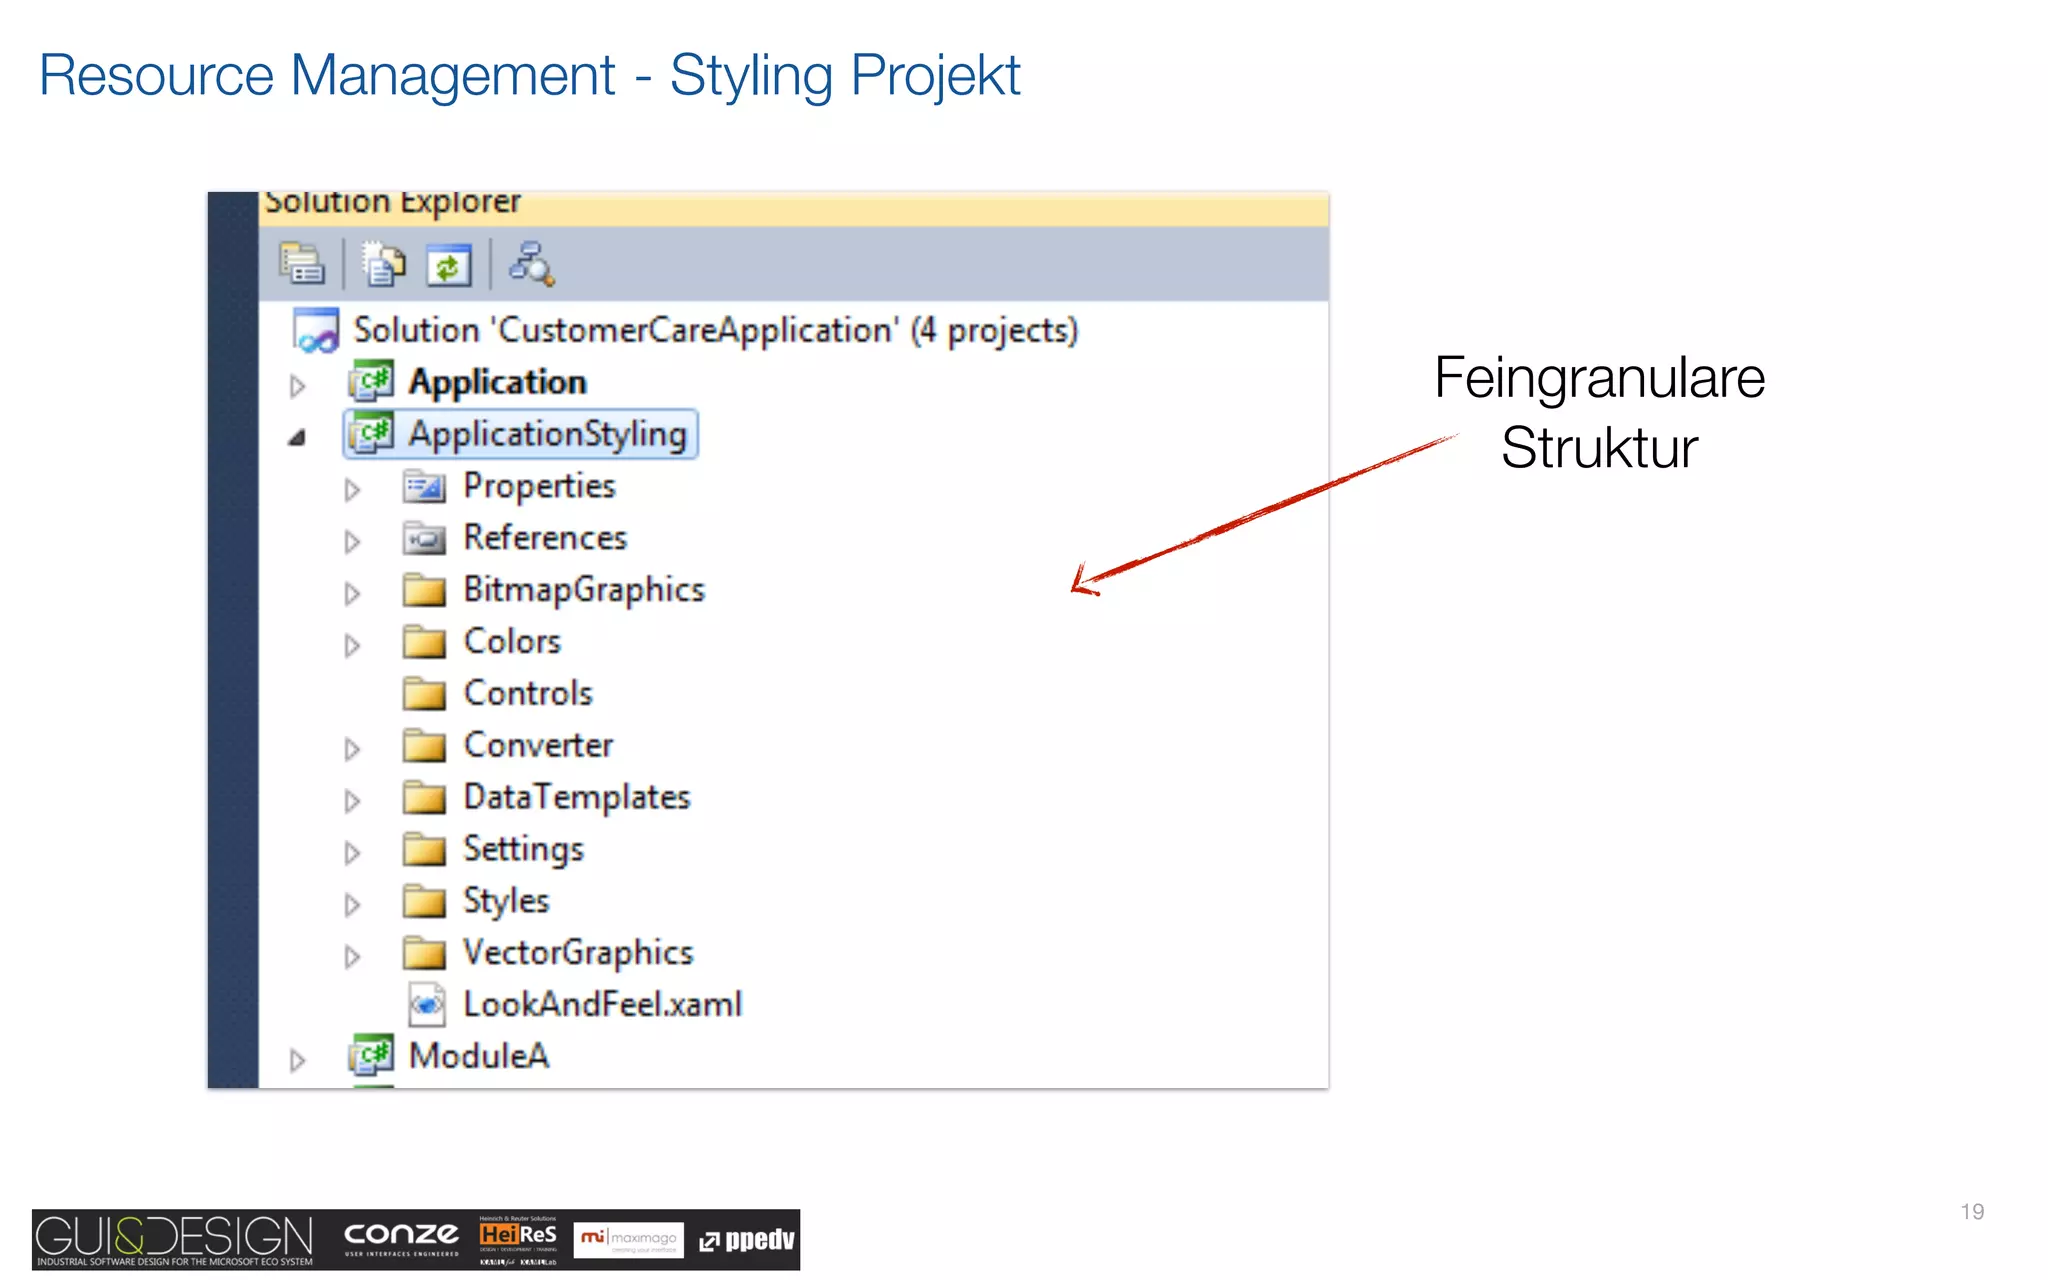Screen dimensions: 2048x1280
Task: Click the C# project icon beside ApplicationStyling
Action: click(x=371, y=434)
